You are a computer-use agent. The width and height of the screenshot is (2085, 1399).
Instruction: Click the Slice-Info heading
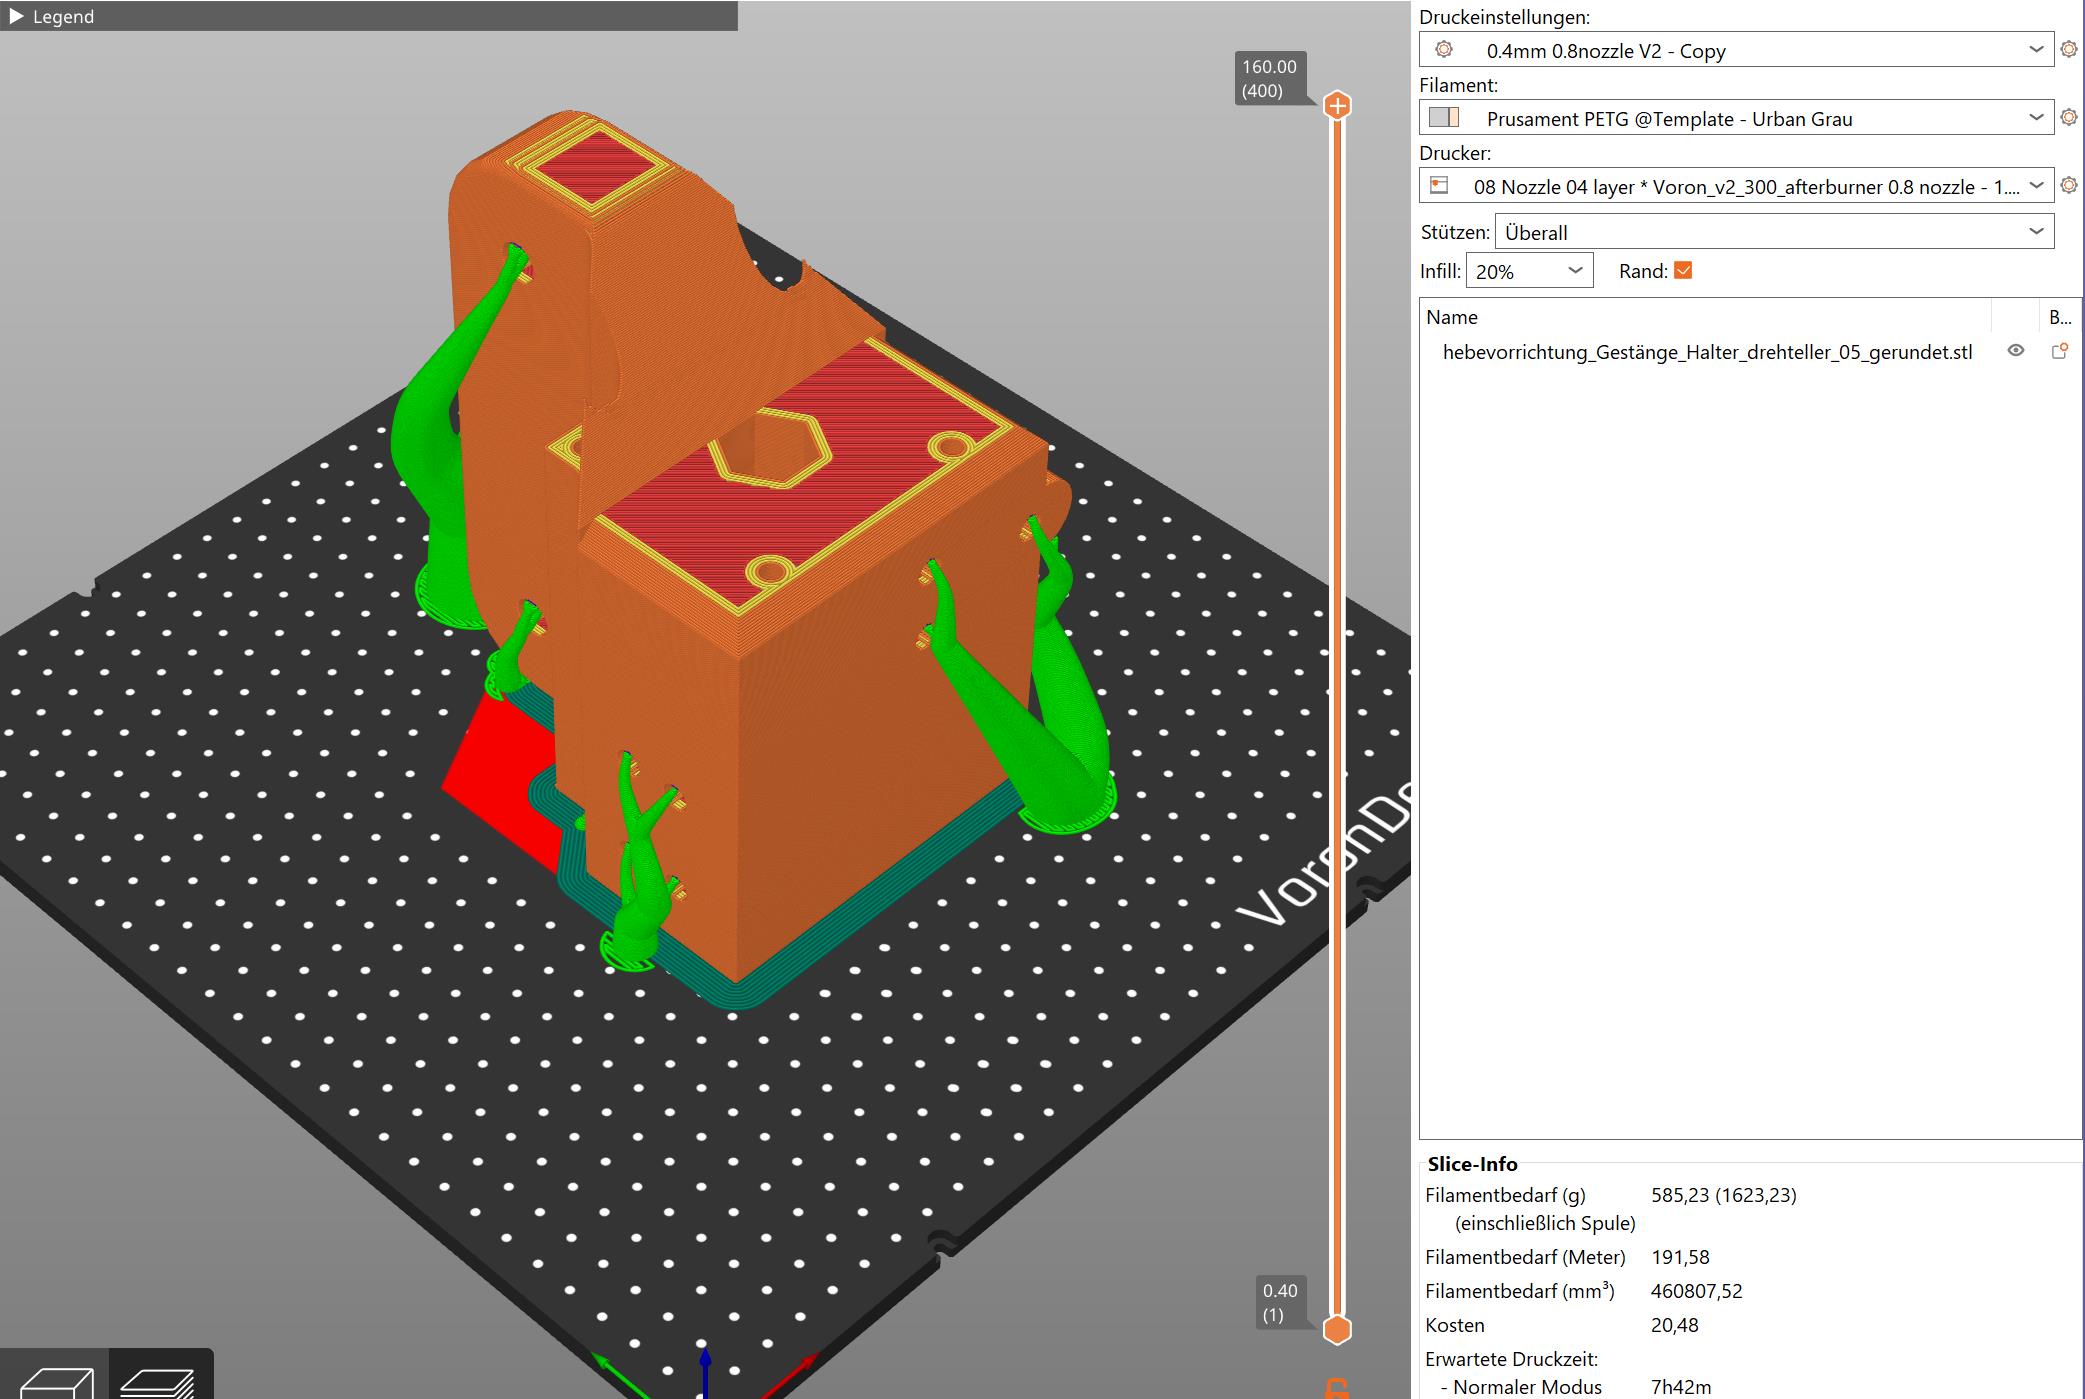(1472, 1164)
